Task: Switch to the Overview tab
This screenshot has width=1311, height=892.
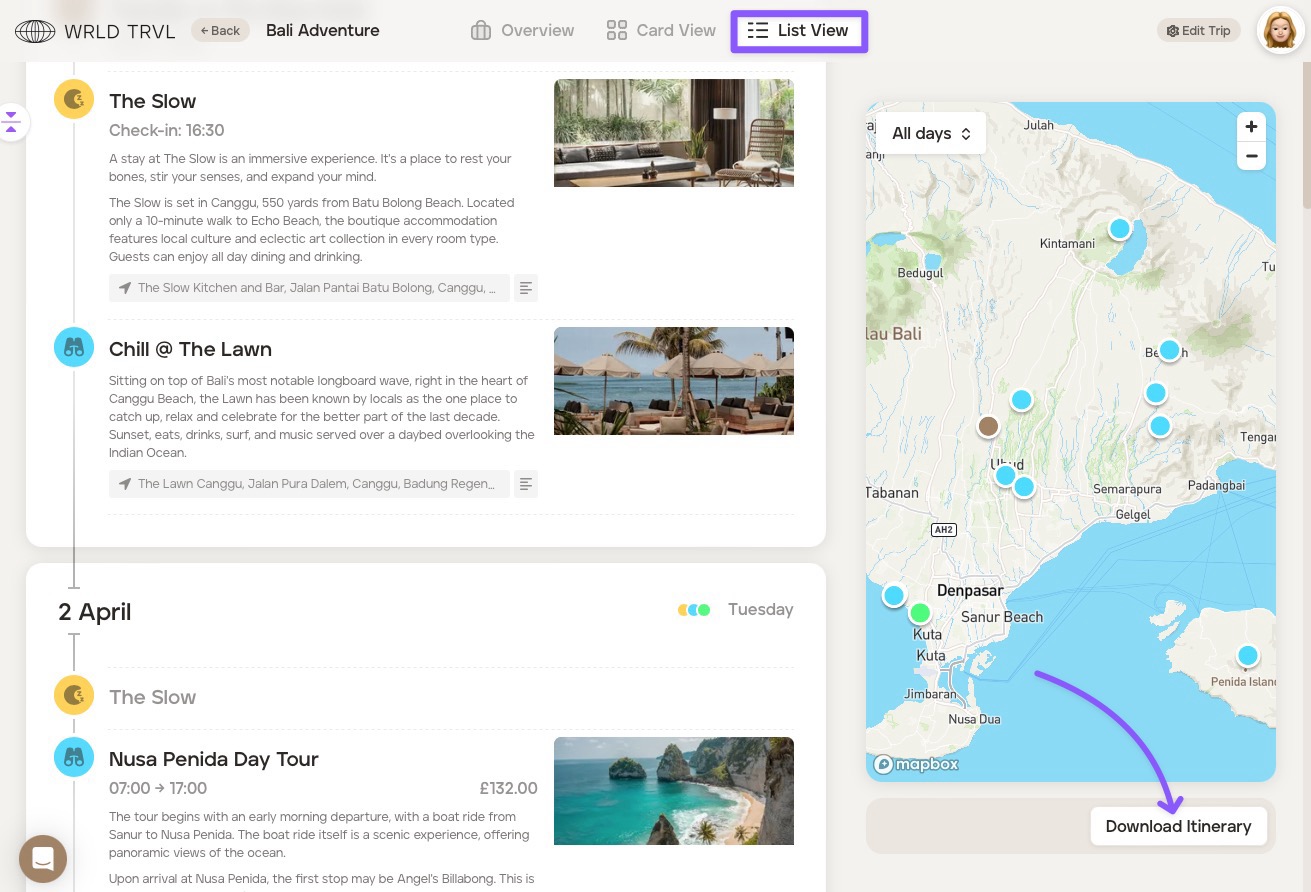Action: tap(523, 31)
